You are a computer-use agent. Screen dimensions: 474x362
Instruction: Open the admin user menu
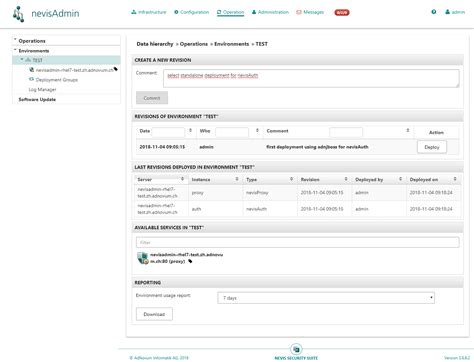coord(455,12)
